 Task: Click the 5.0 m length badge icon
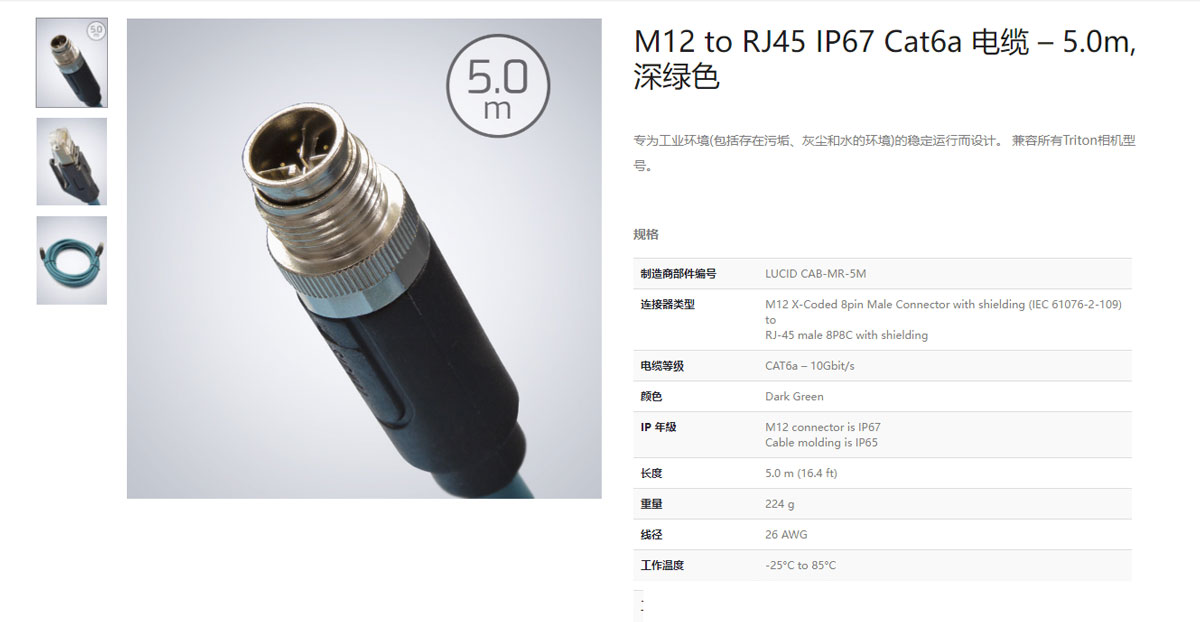pos(498,87)
